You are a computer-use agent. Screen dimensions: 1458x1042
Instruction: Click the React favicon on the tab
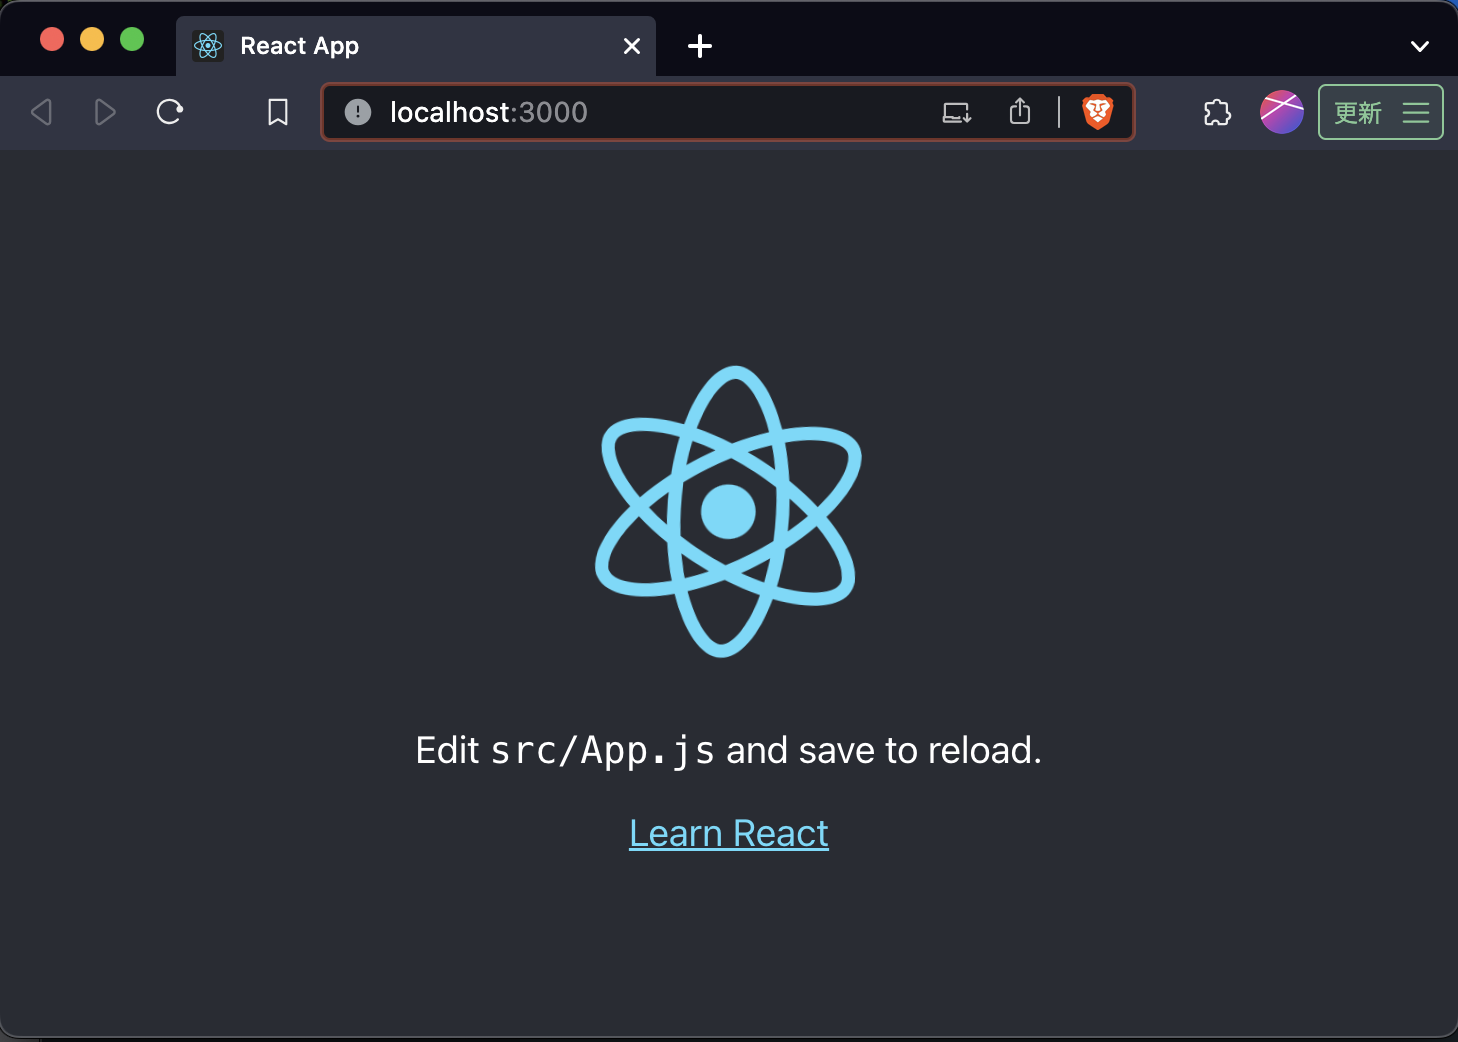208,45
